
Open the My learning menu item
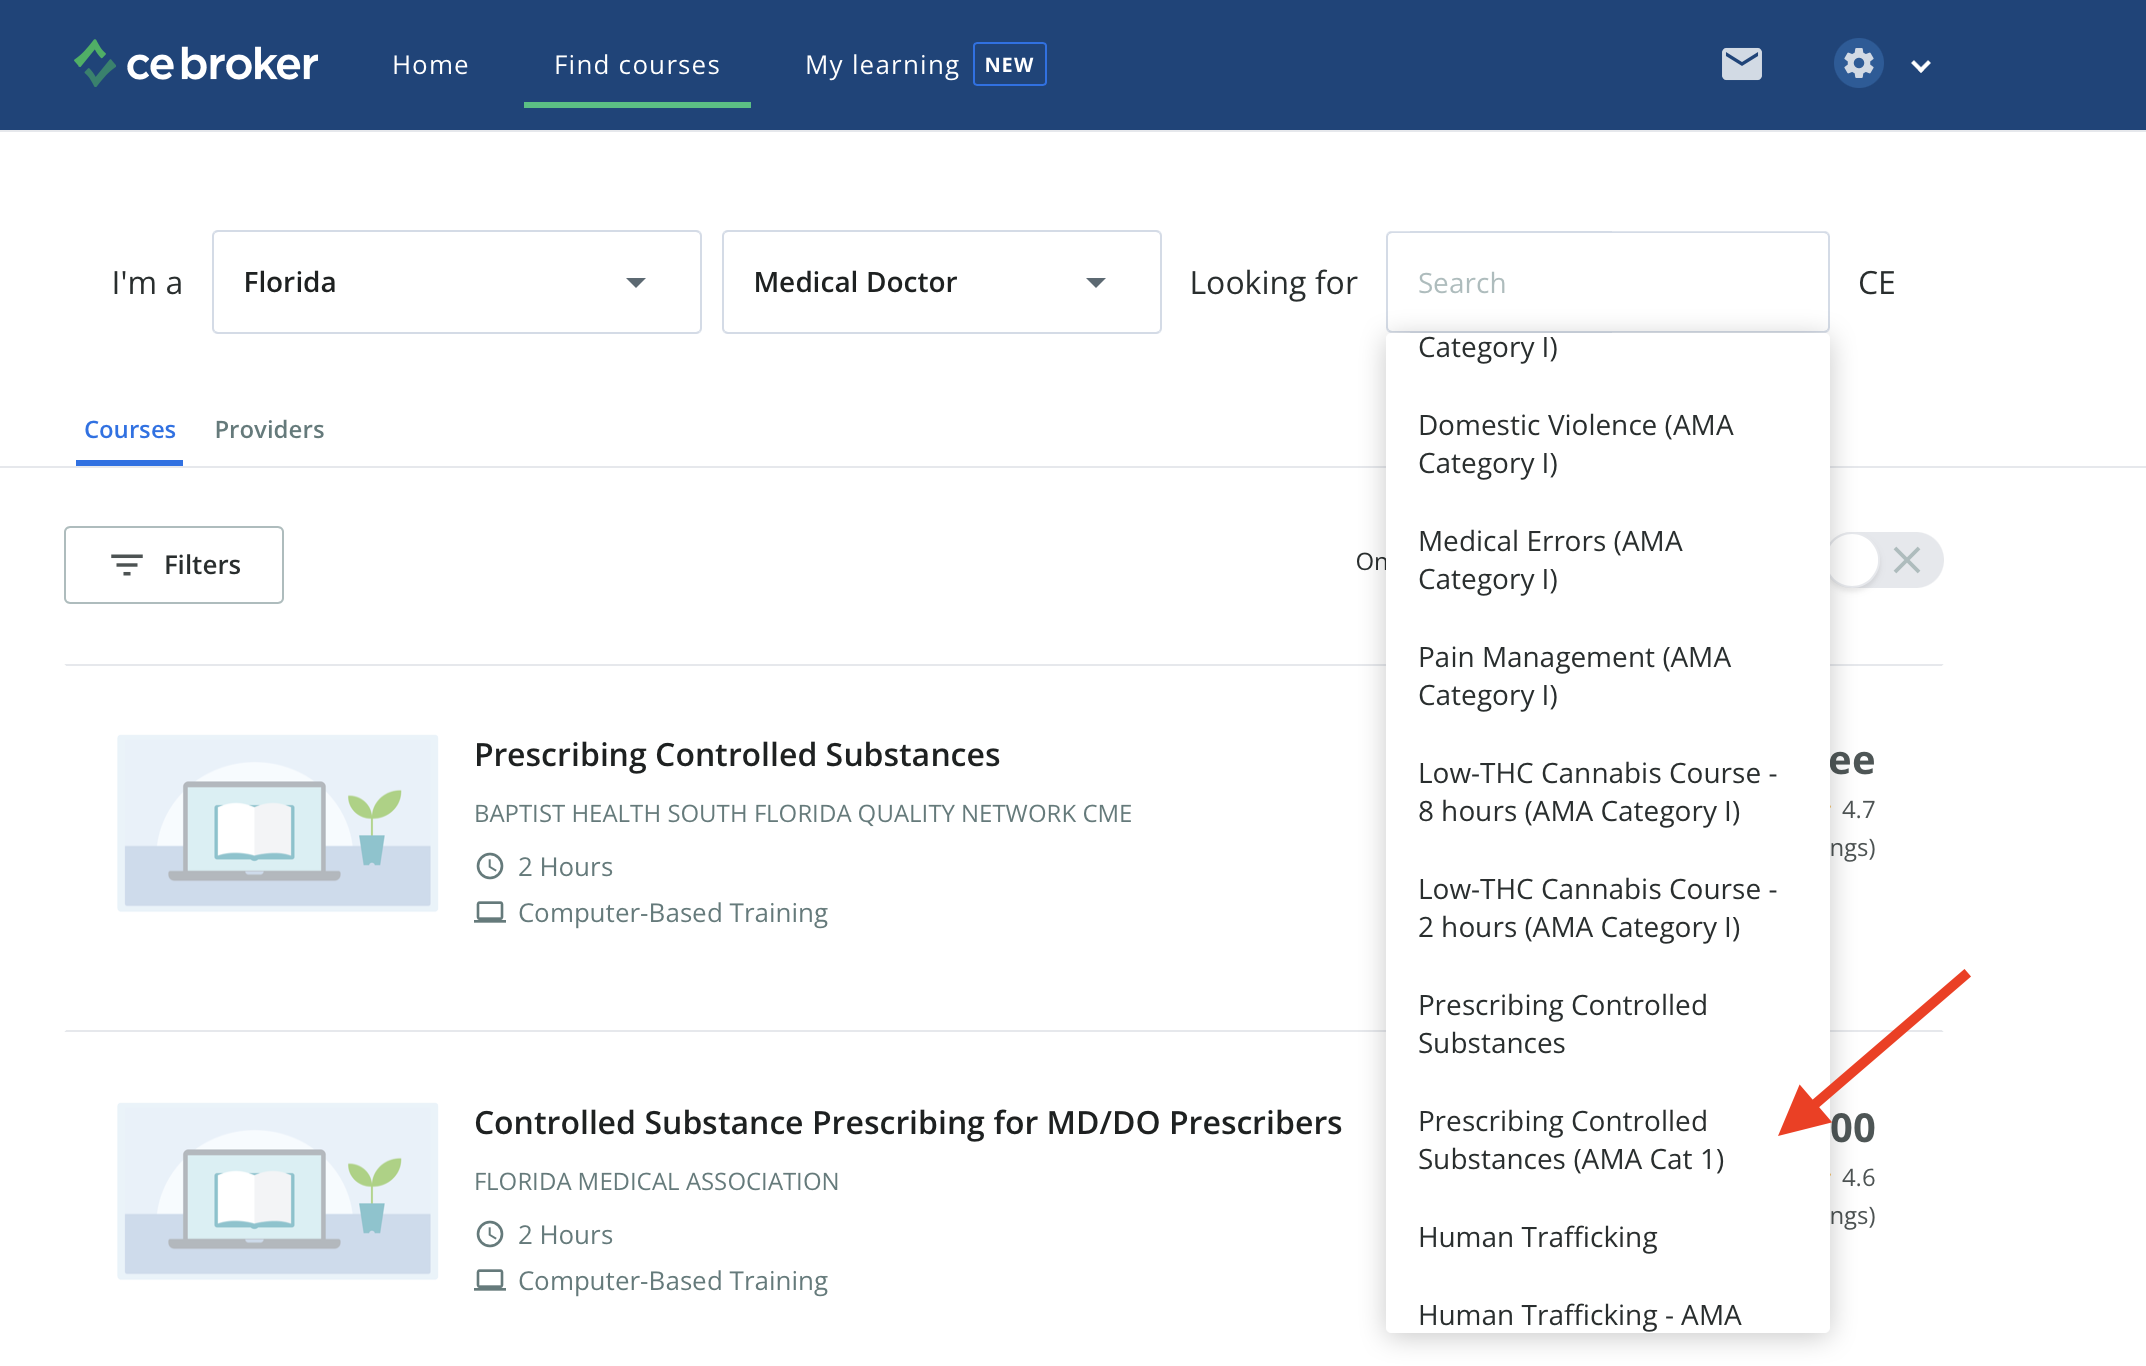click(x=882, y=65)
